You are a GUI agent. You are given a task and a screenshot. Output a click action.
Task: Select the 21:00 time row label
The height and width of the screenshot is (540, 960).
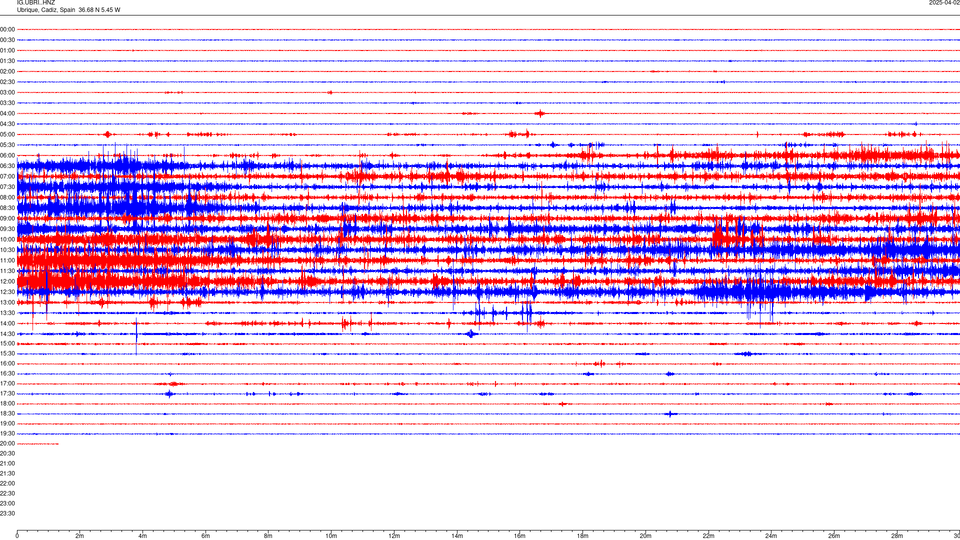7,463
